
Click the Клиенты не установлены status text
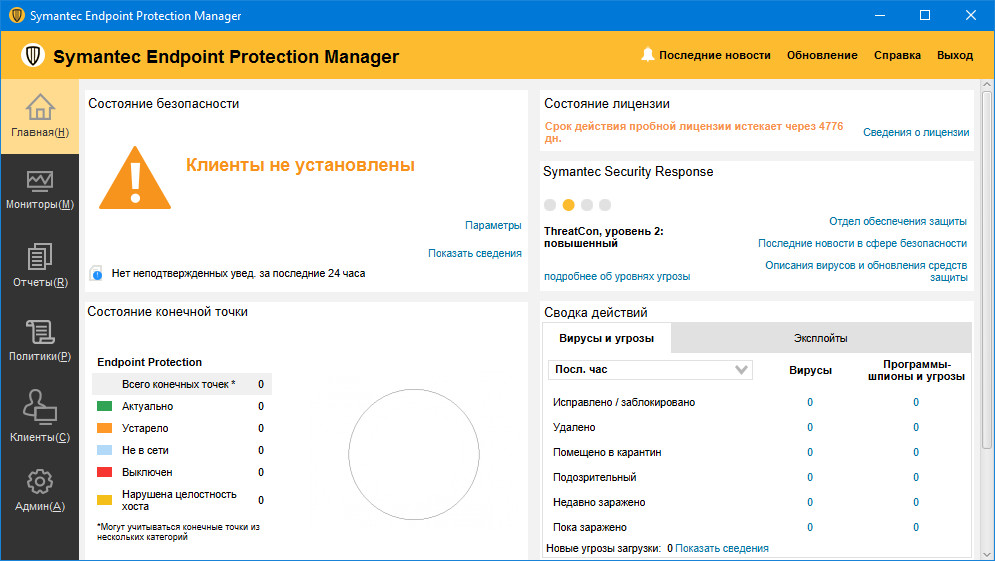(x=300, y=165)
